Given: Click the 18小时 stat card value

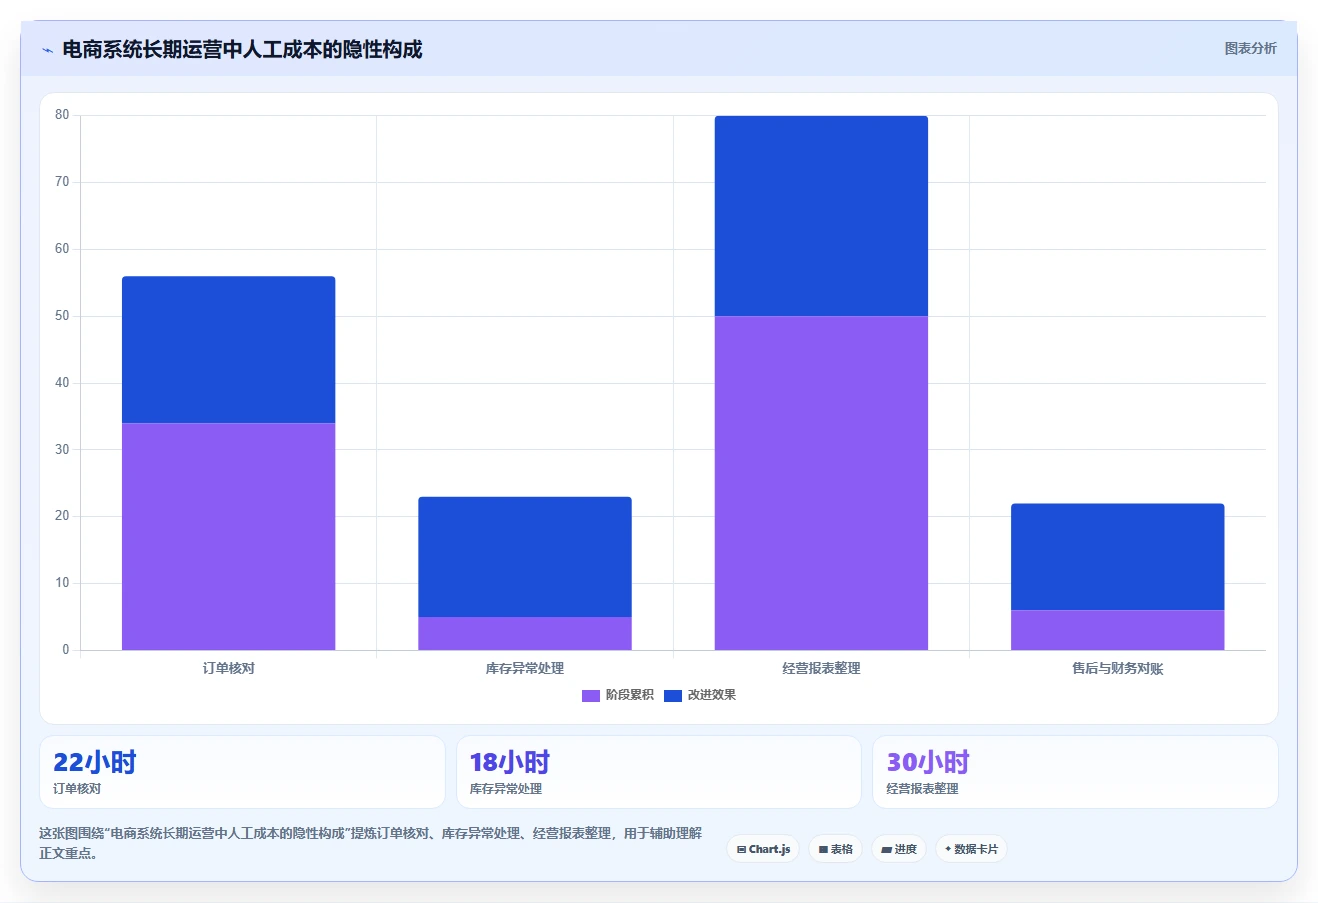Looking at the screenshot, I should point(510,762).
